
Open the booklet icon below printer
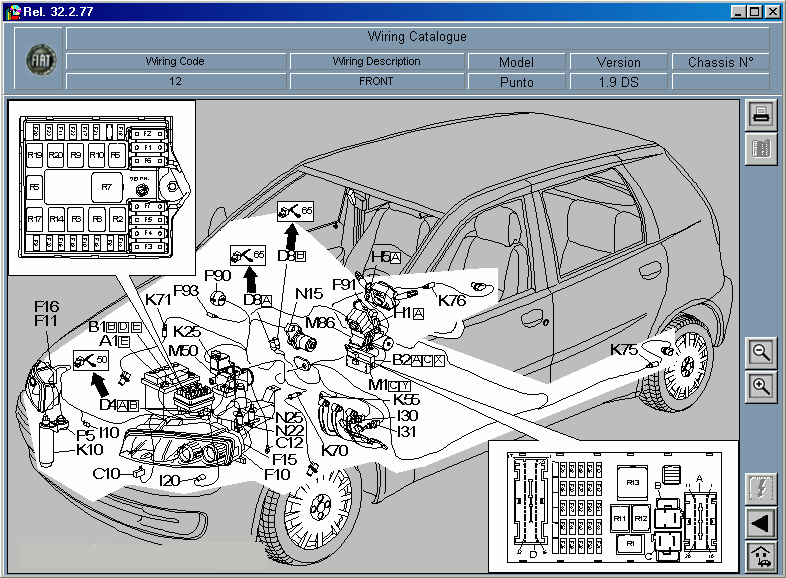[761, 149]
